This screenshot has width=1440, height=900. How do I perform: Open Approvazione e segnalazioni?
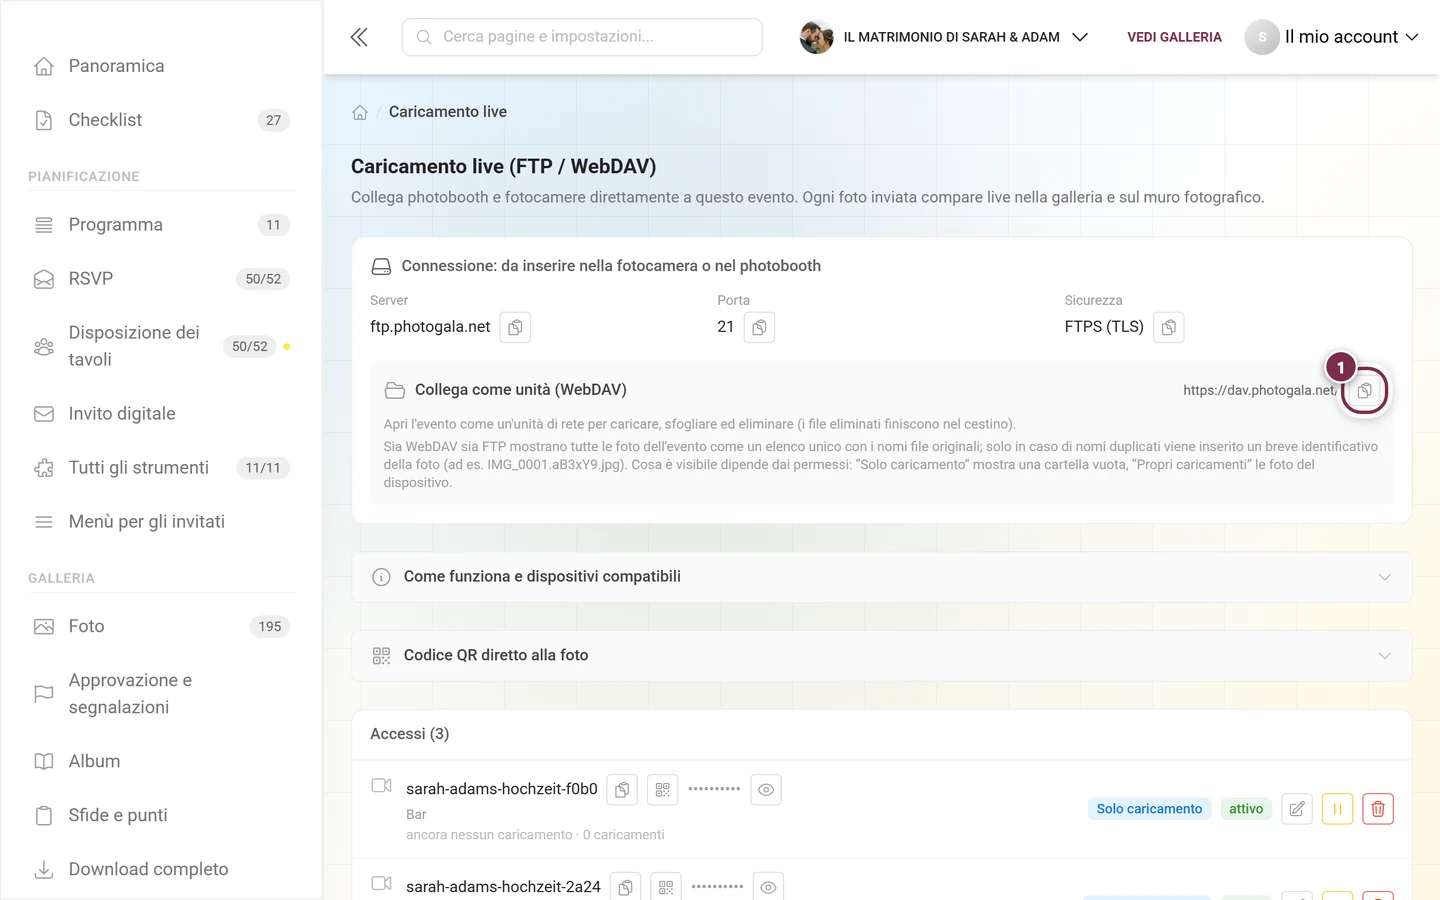[161, 694]
